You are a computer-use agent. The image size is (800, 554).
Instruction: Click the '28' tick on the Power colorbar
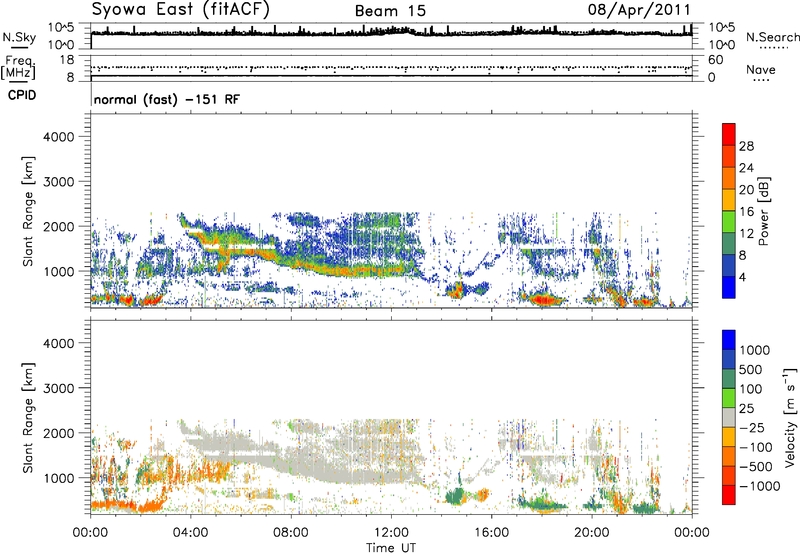click(x=746, y=146)
